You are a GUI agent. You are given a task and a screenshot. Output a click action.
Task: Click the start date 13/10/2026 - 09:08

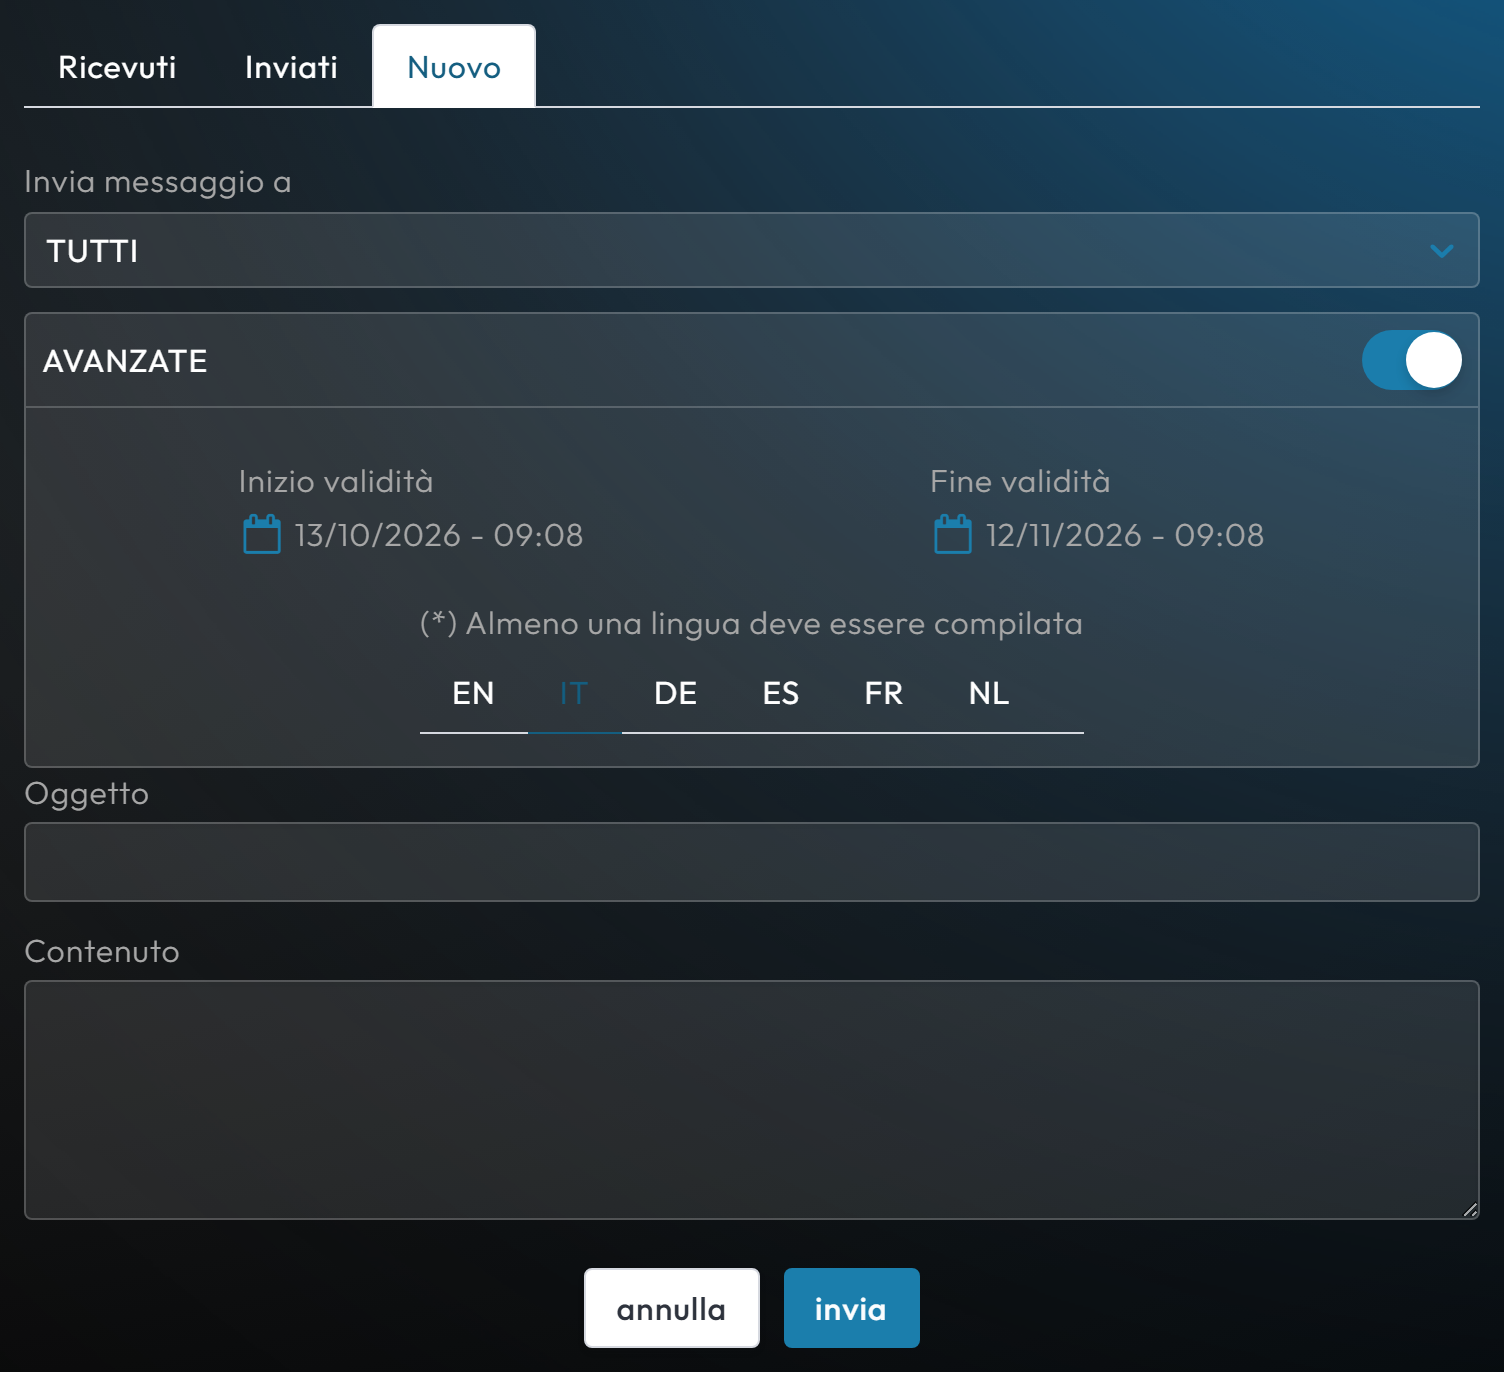[439, 535]
